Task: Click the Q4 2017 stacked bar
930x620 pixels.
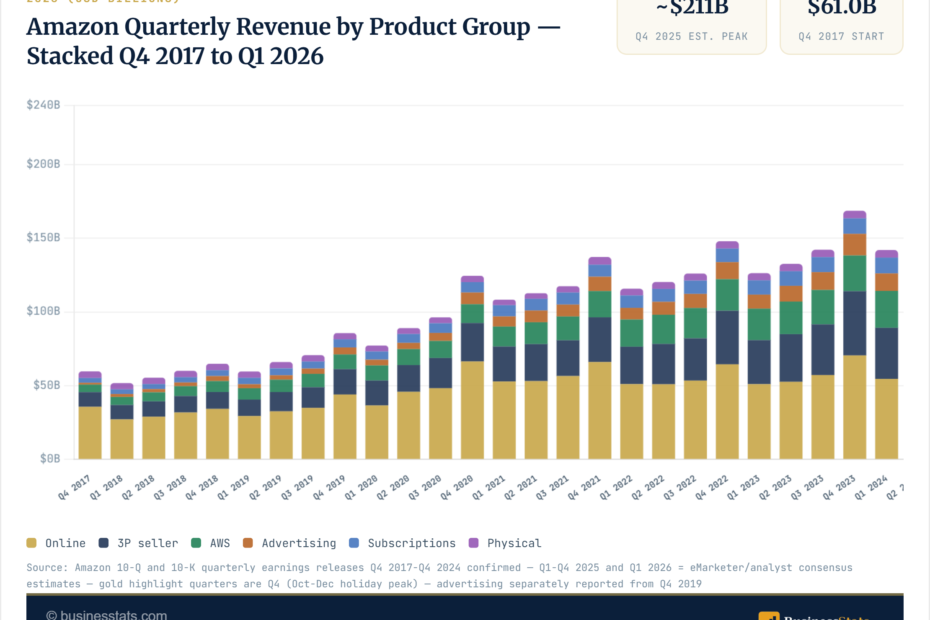Action: pos(90,415)
